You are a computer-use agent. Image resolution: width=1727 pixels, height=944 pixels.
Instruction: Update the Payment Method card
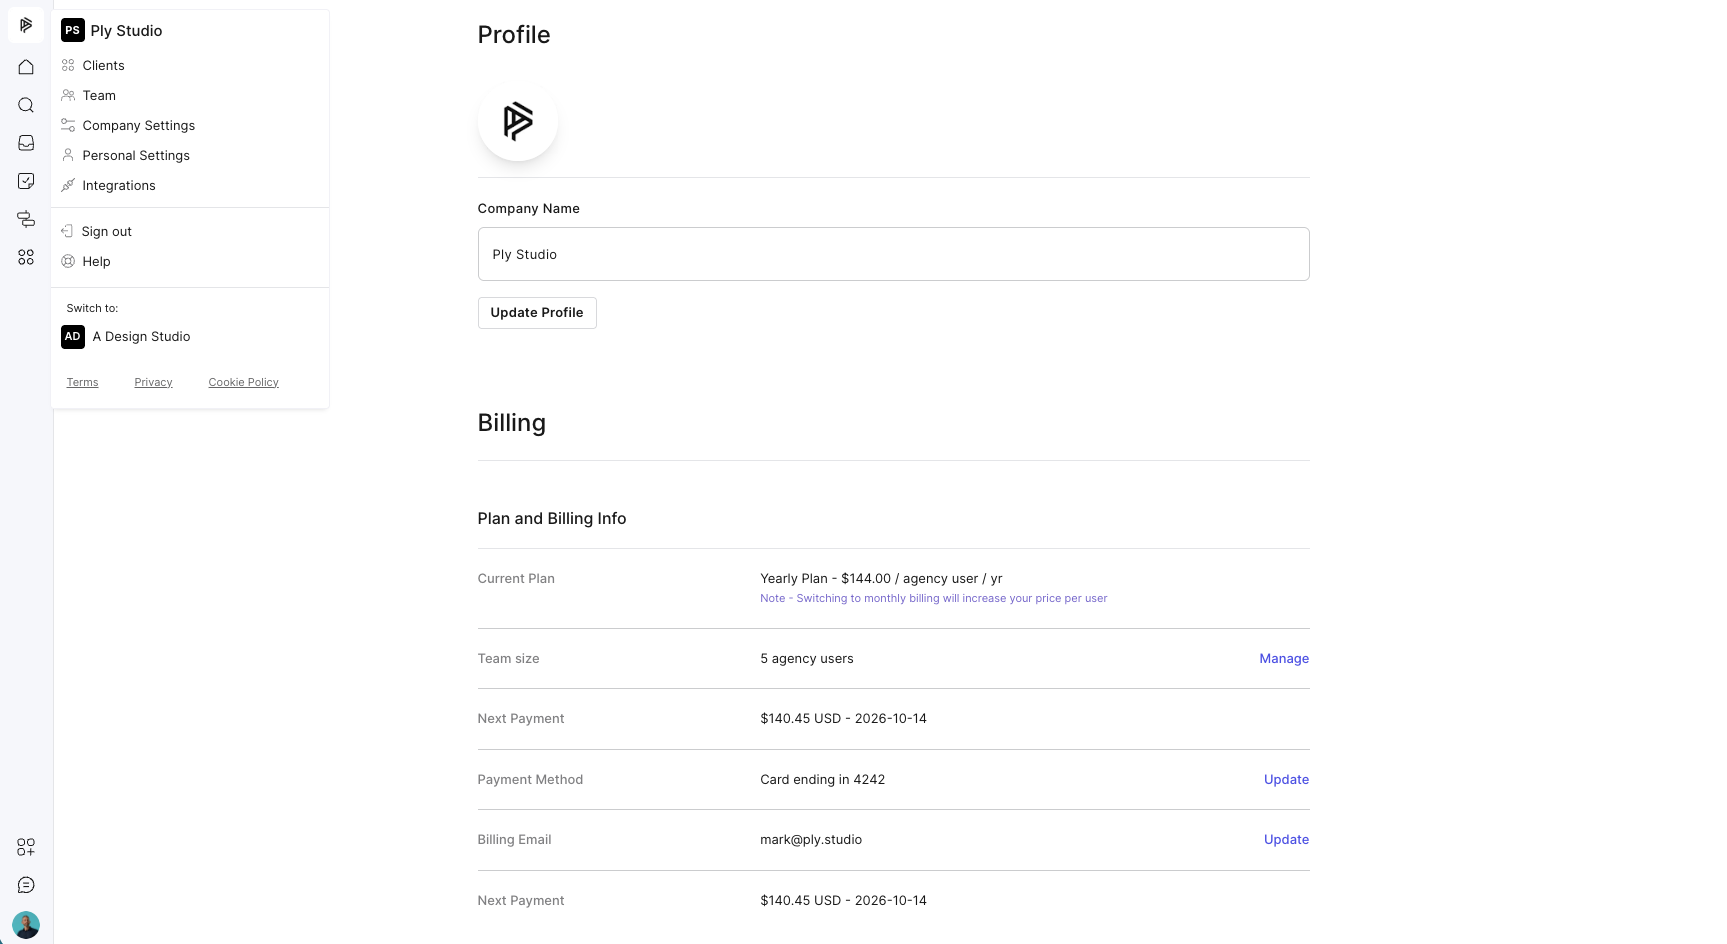tap(1286, 780)
